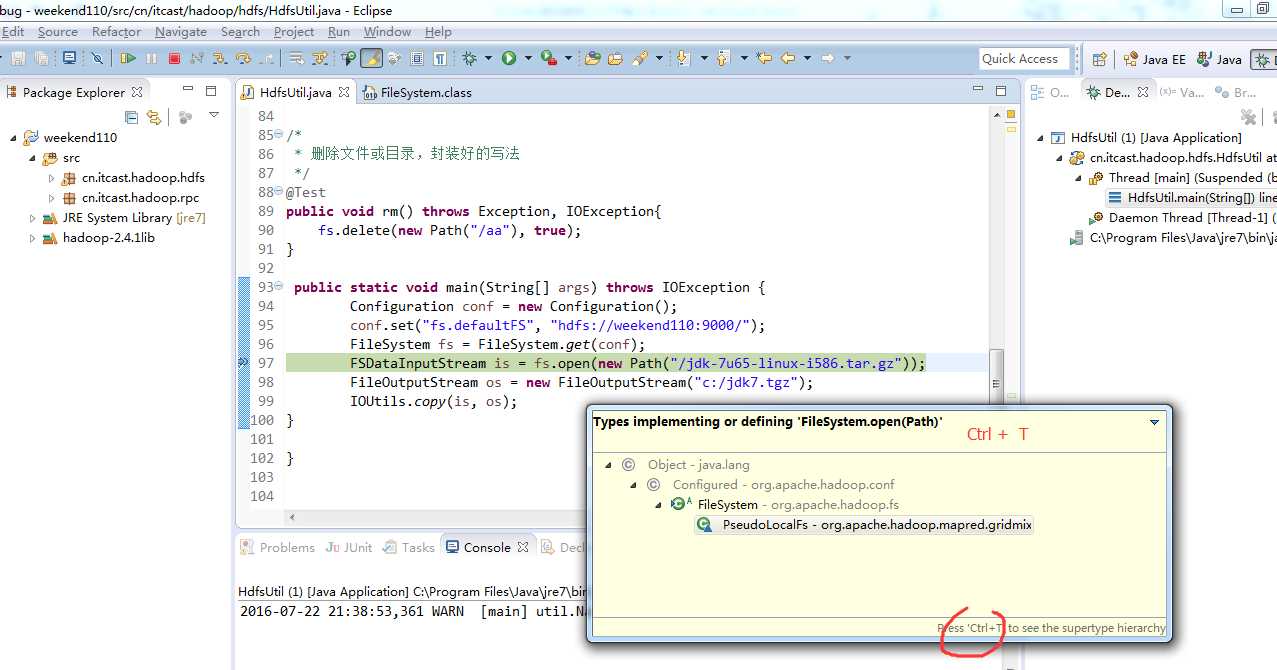Close the HdfsUtil.java editor tab

[x=344, y=92]
